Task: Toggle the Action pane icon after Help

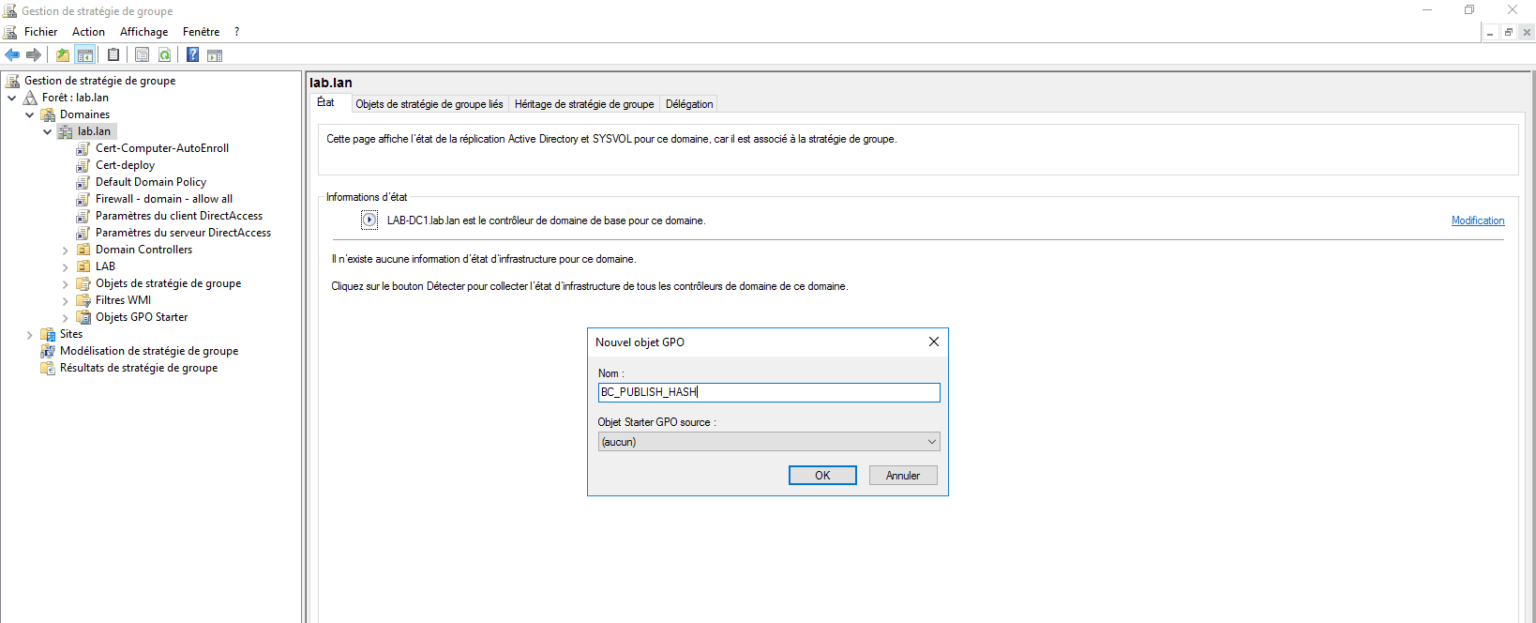Action: (214, 55)
